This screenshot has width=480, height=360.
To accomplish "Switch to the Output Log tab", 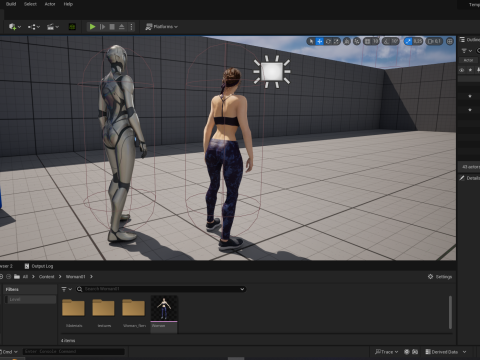I will (39, 266).
